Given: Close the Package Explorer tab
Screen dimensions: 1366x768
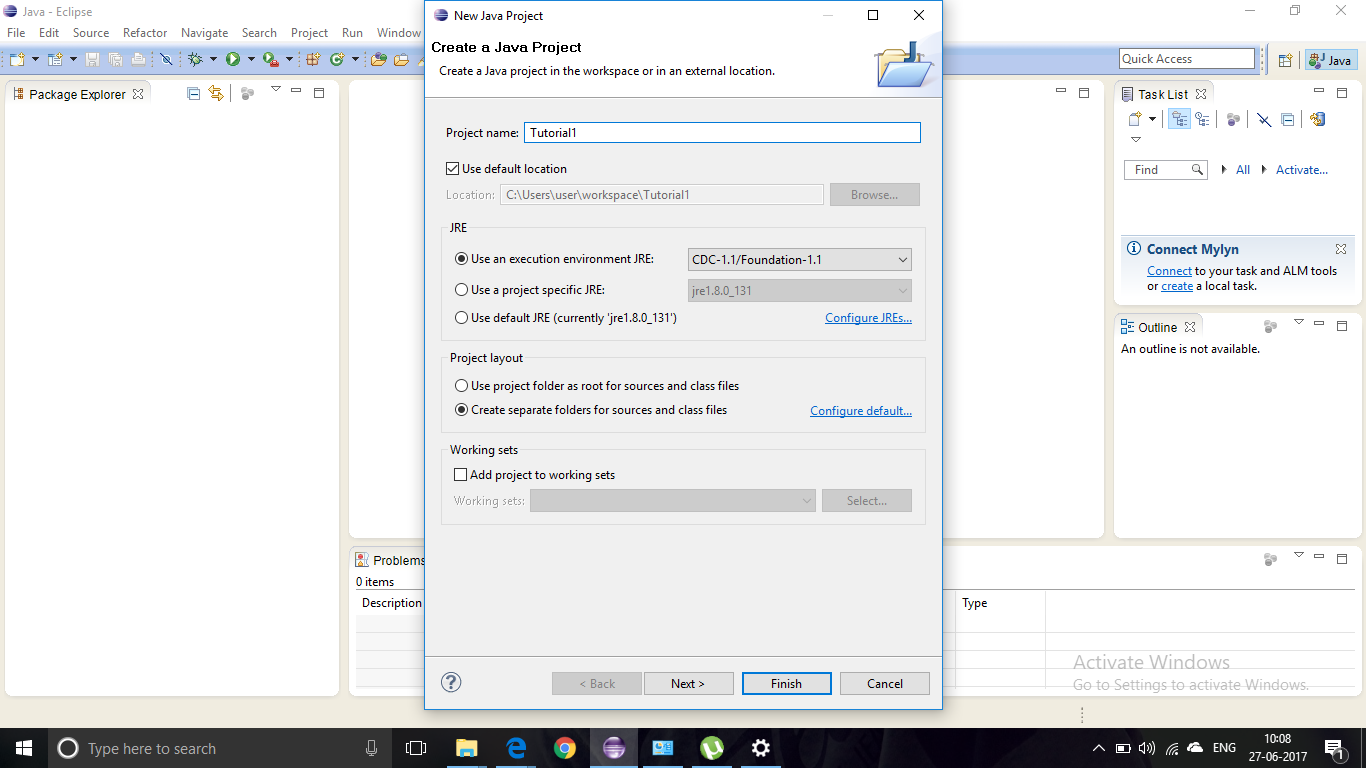Looking at the screenshot, I should tap(138, 93).
